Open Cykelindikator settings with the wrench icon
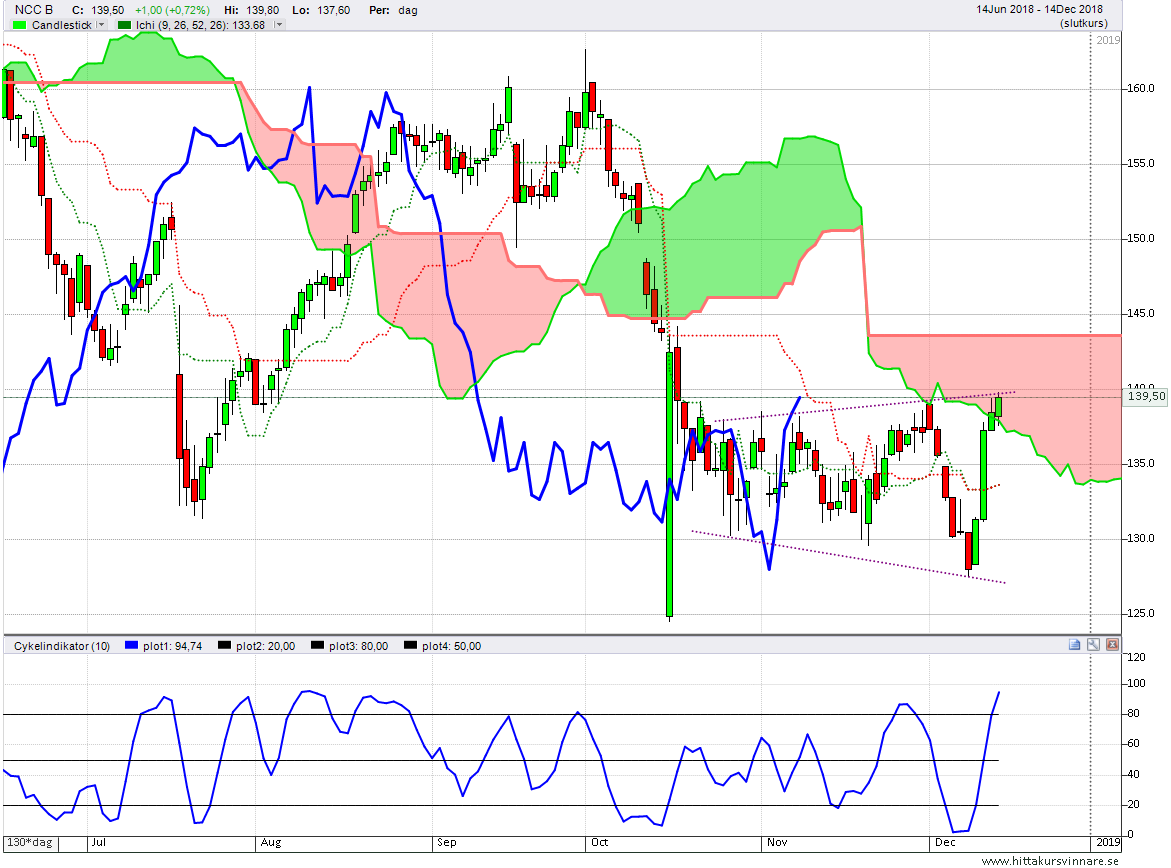1171x868 pixels. 1093,645
